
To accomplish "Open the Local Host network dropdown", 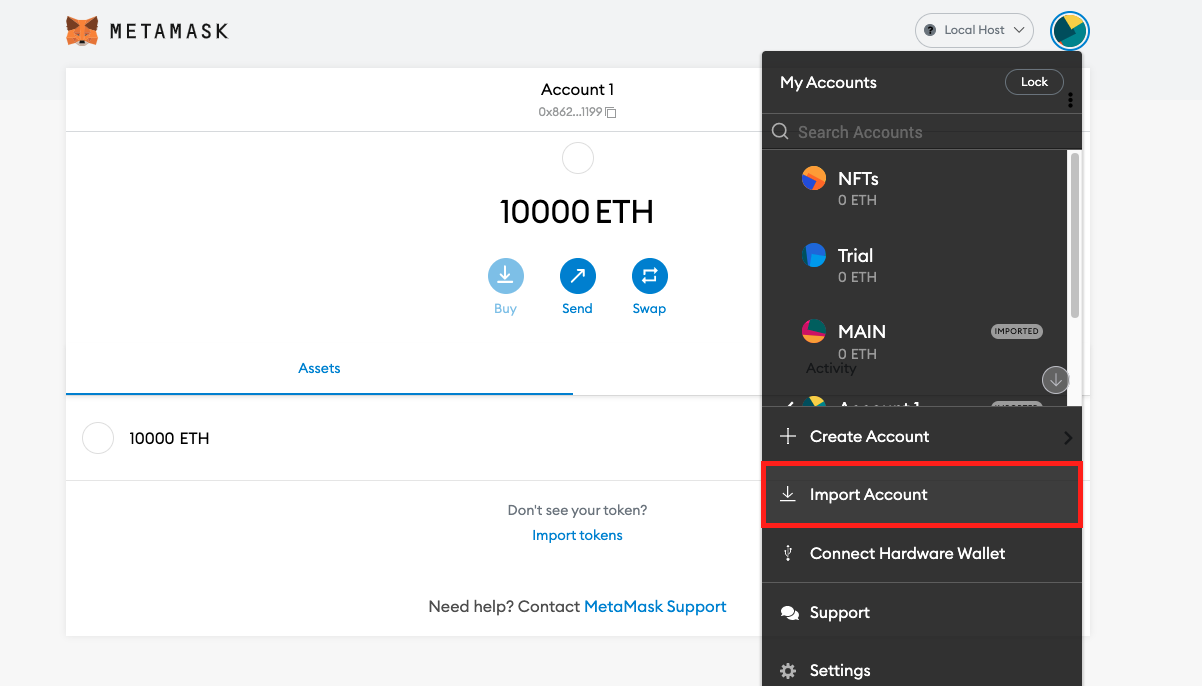I will (974, 30).
